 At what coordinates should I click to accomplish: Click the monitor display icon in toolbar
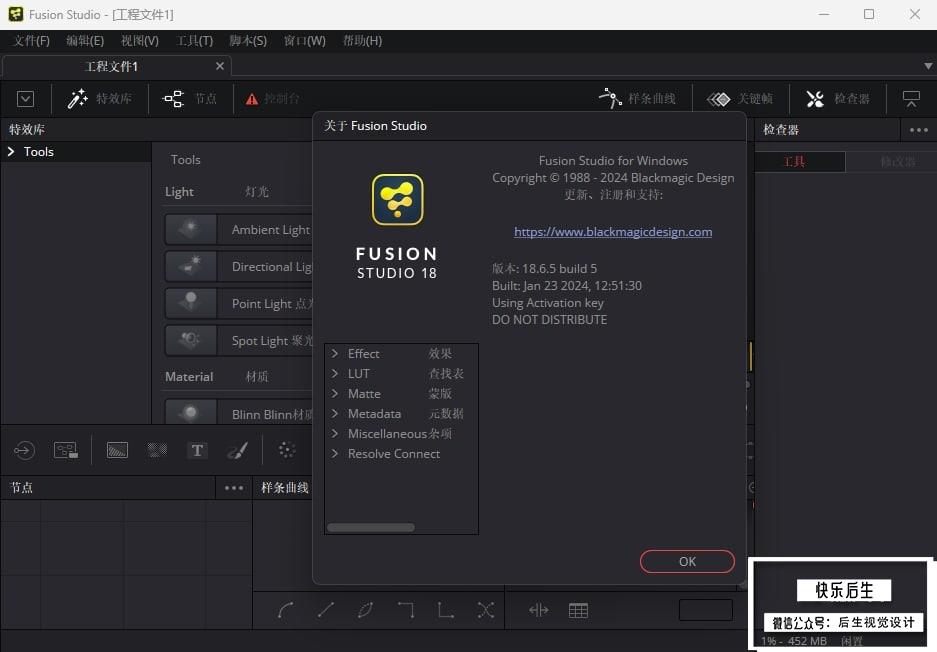click(x=911, y=99)
